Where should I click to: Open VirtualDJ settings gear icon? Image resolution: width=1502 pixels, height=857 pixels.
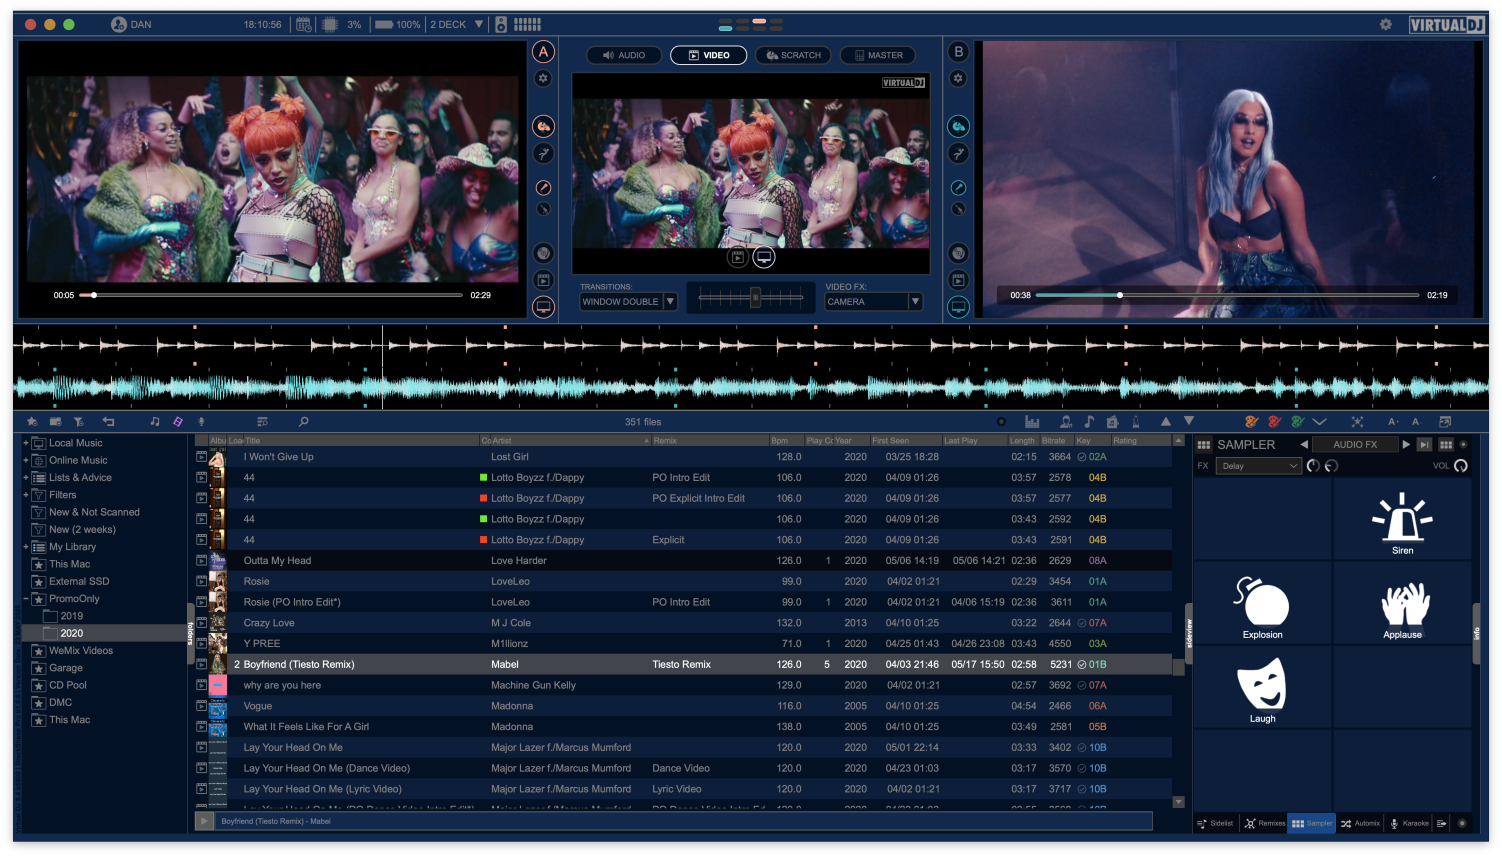[1386, 24]
